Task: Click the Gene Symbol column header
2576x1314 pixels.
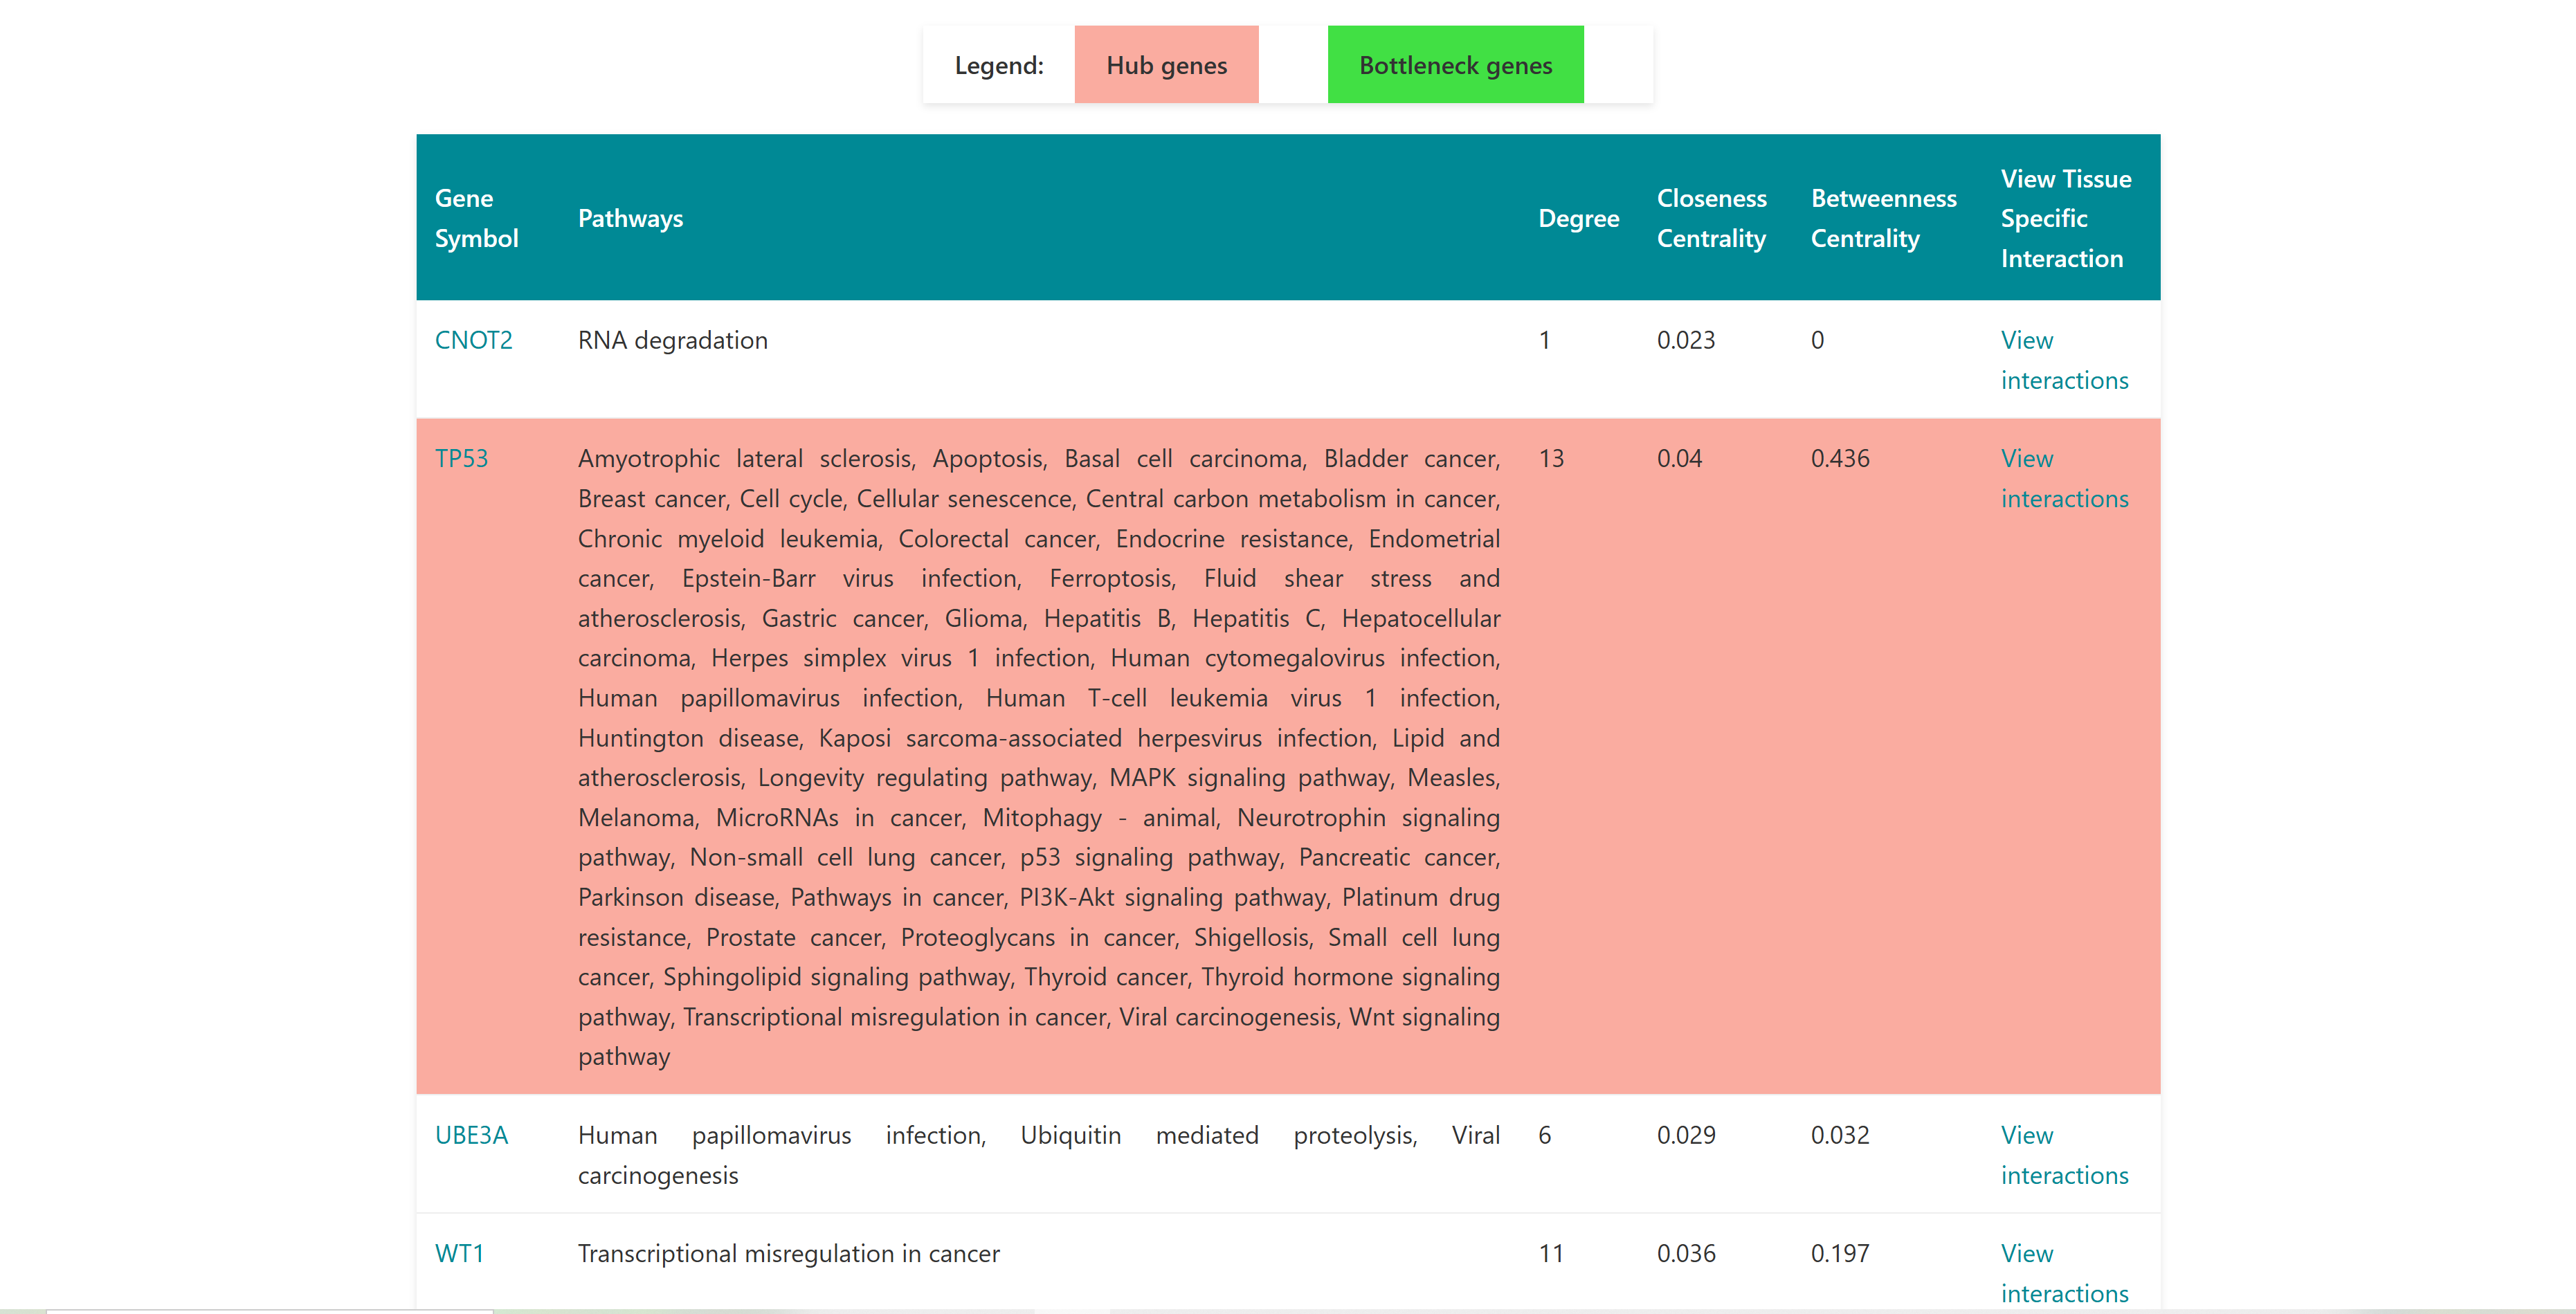Action: 476,218
